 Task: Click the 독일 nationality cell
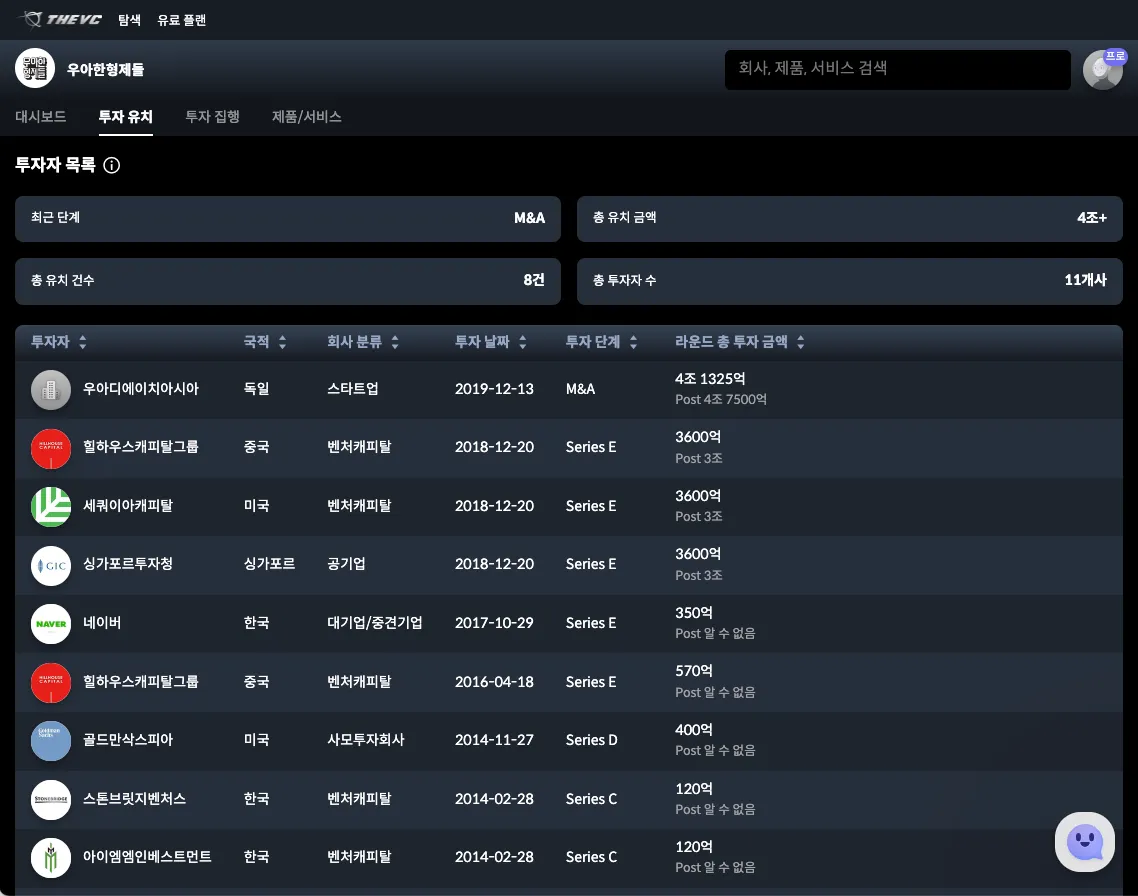tap(256, 388)
